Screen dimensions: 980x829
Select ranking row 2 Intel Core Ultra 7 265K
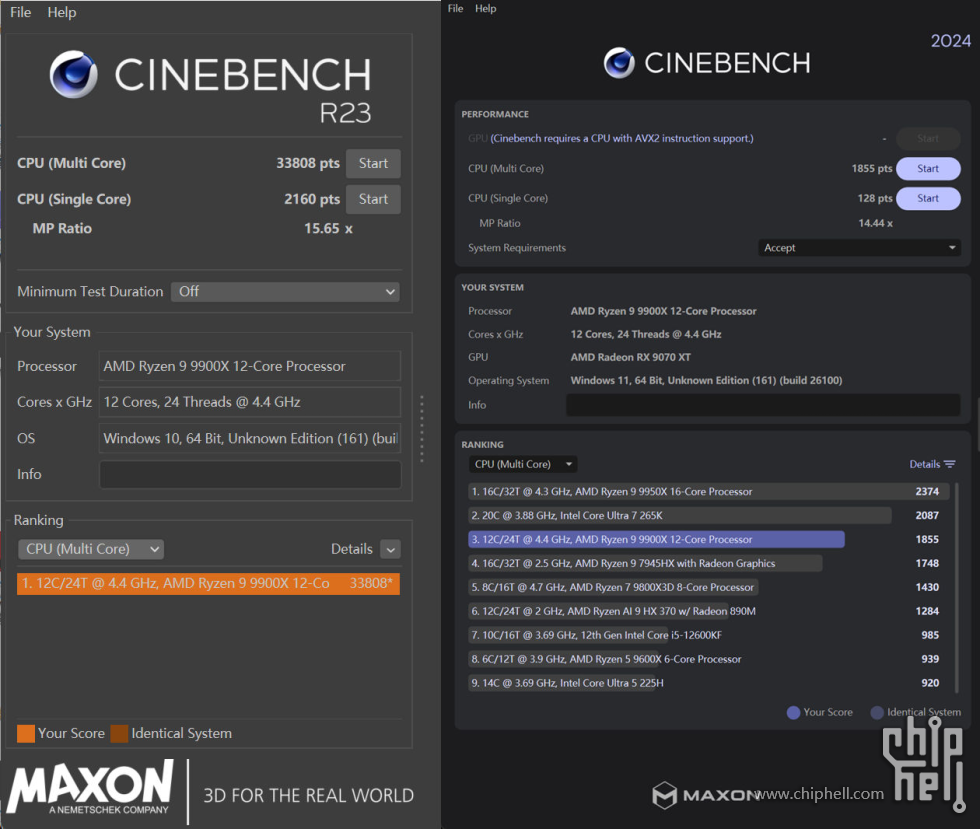[708, 515]
